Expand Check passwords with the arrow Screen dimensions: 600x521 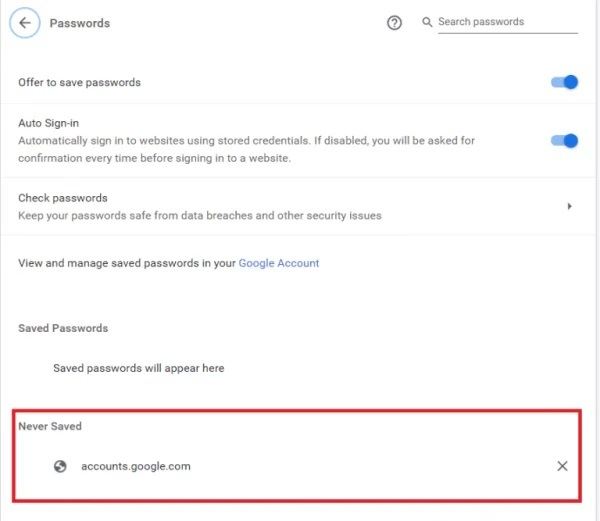[x=569, y=206]
